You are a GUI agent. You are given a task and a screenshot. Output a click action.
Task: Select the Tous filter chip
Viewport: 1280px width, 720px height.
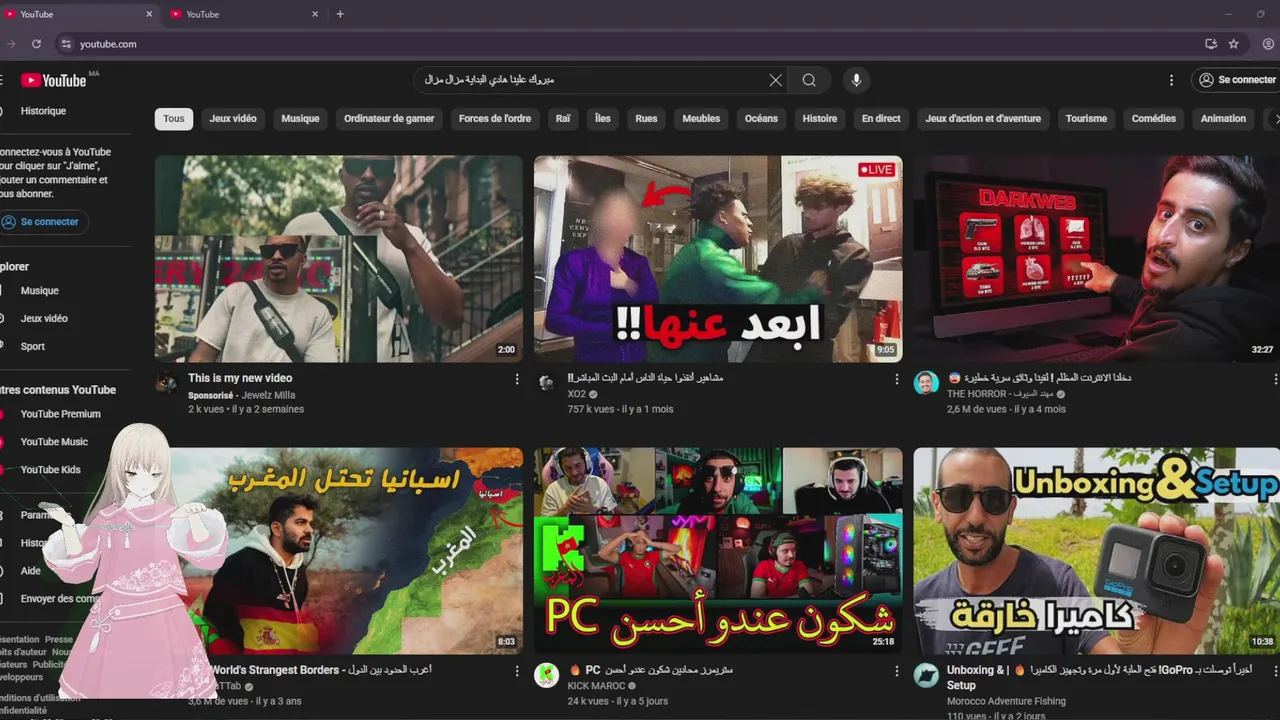[174, 118]
